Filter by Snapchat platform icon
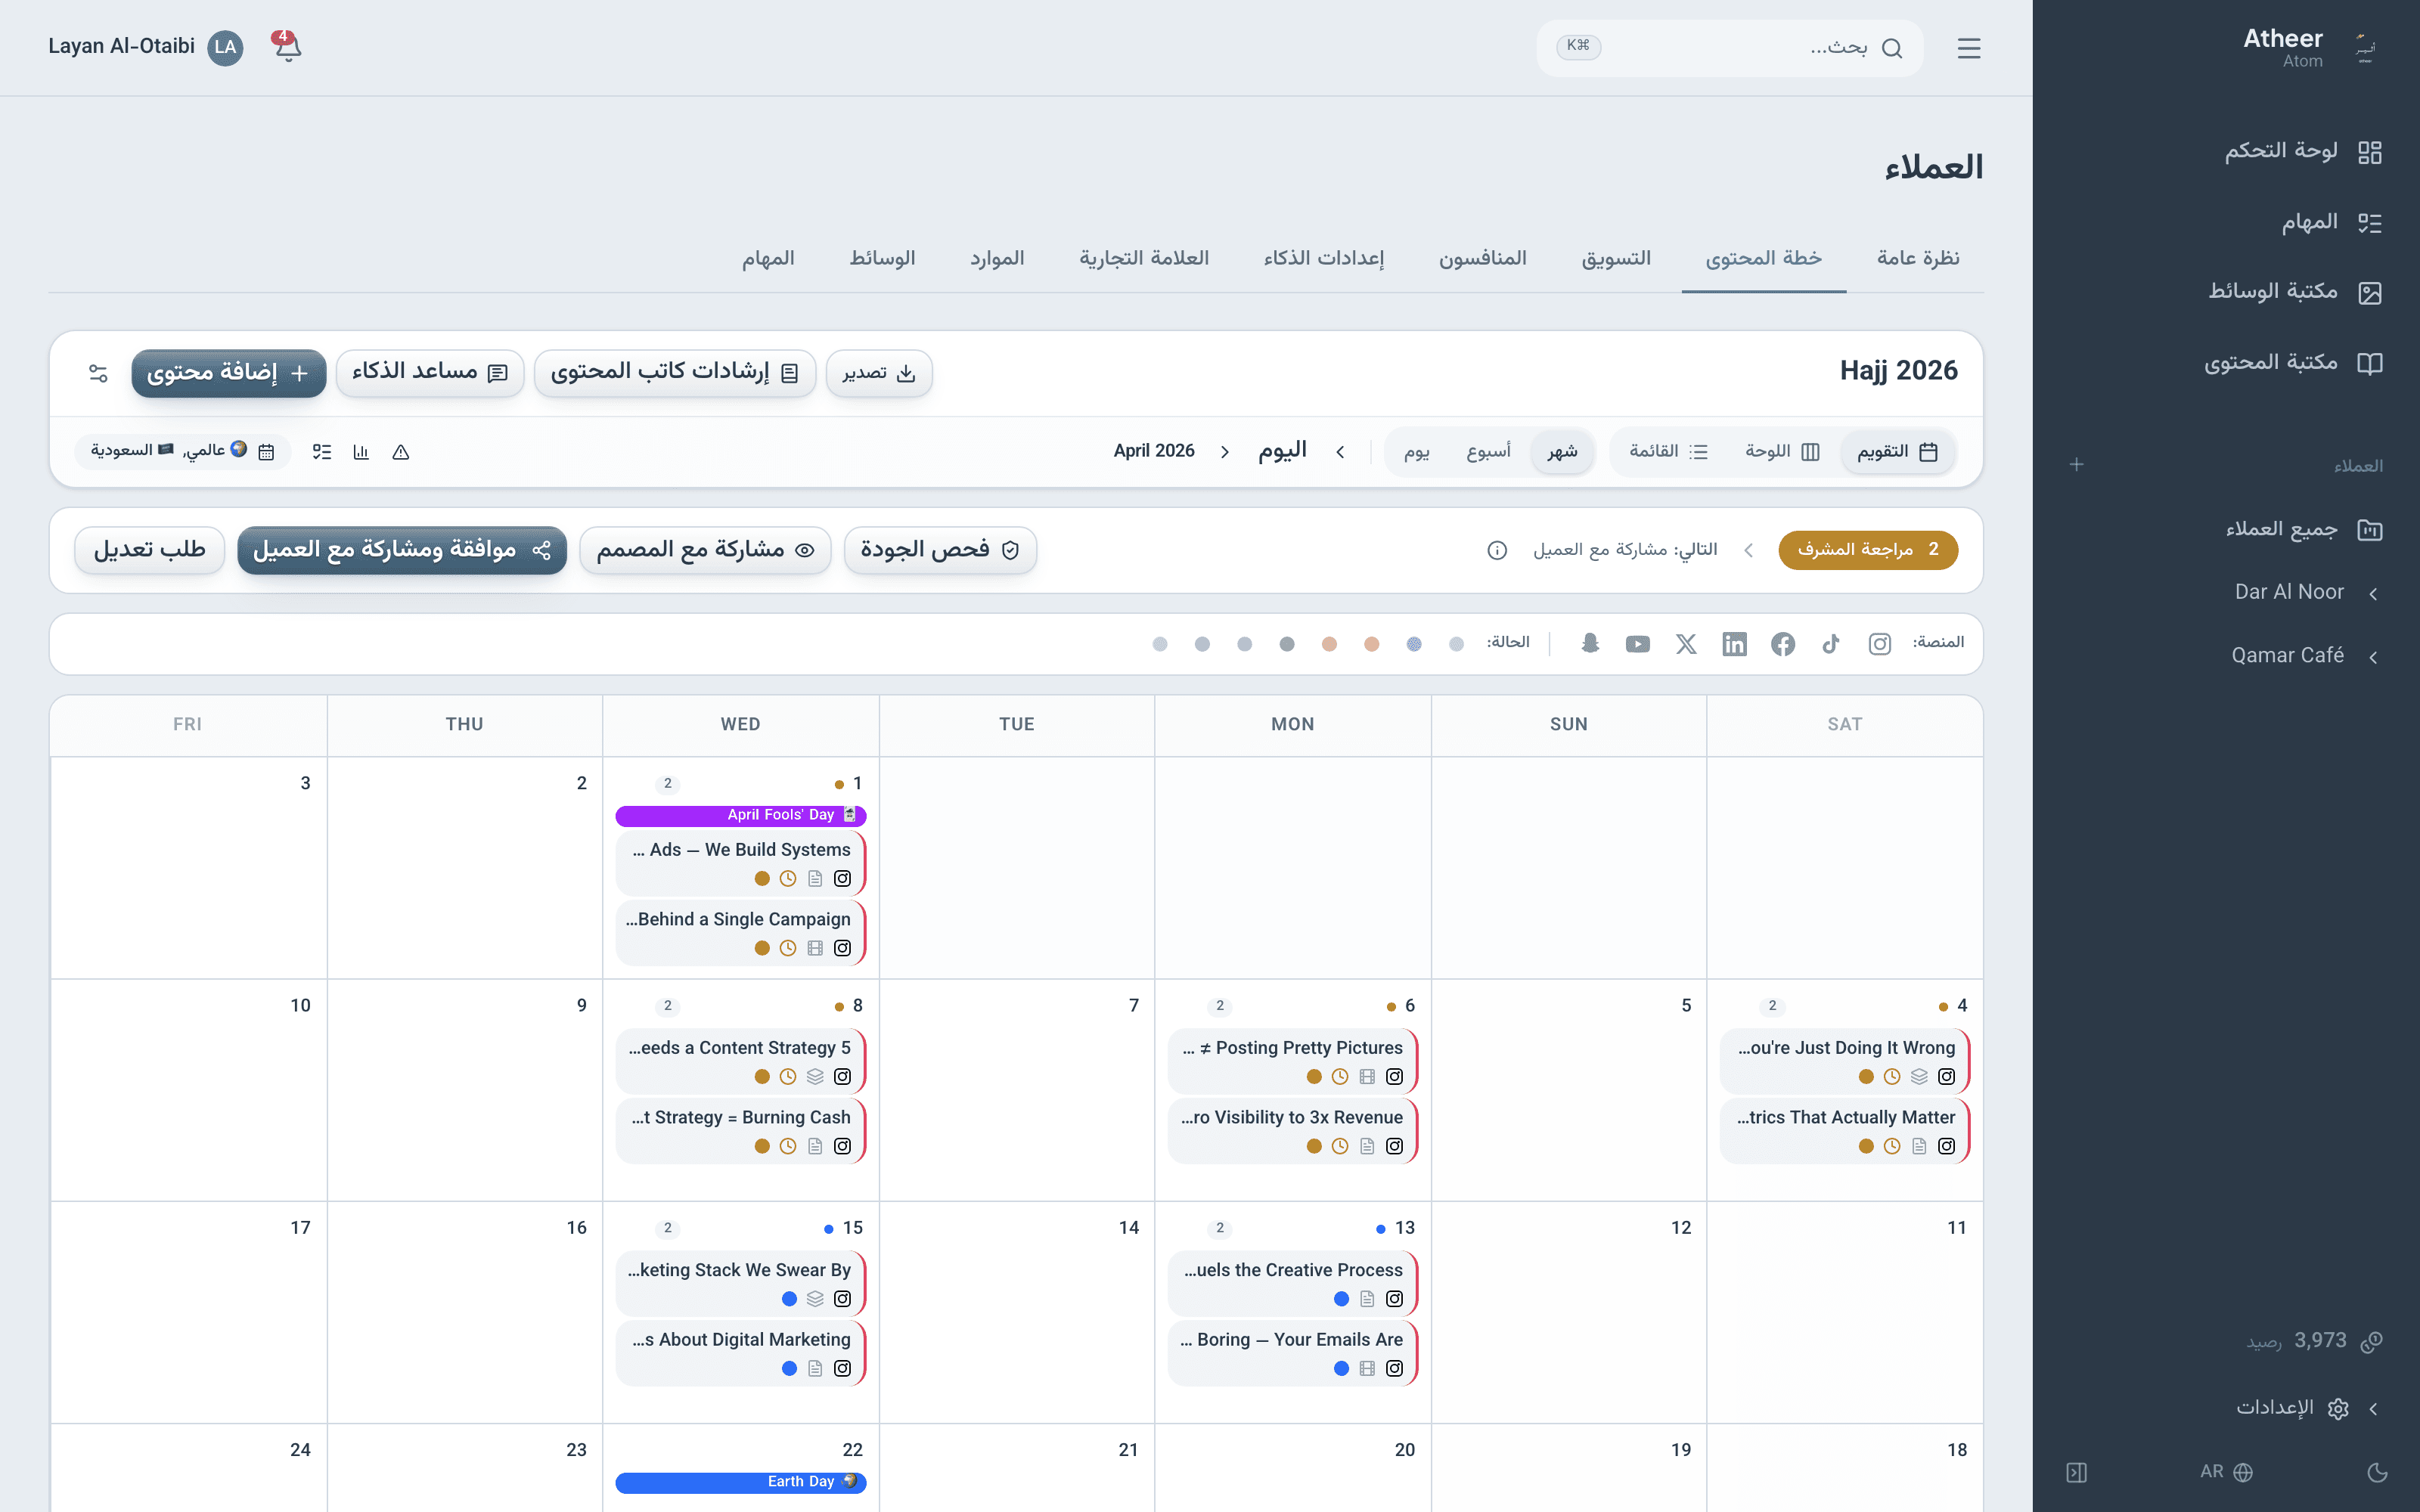 pyautogui.click(x=1590, y=644)
